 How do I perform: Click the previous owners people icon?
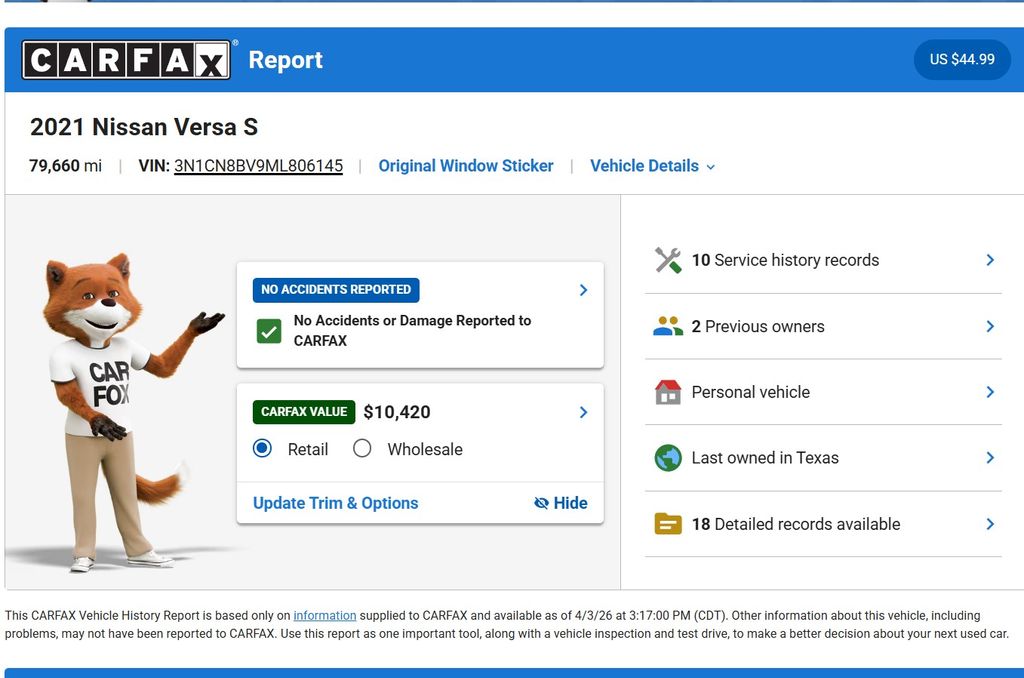pos(668,326)
